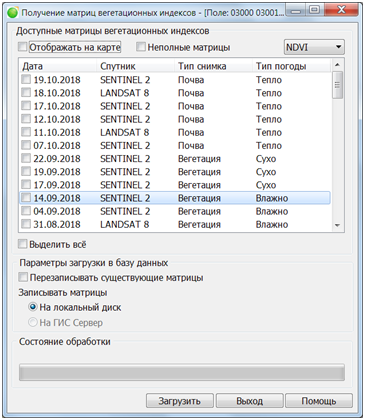Click 'LANDSAT 8' in the 18.10.2018 row
The image size is (365, 420).
124,93
